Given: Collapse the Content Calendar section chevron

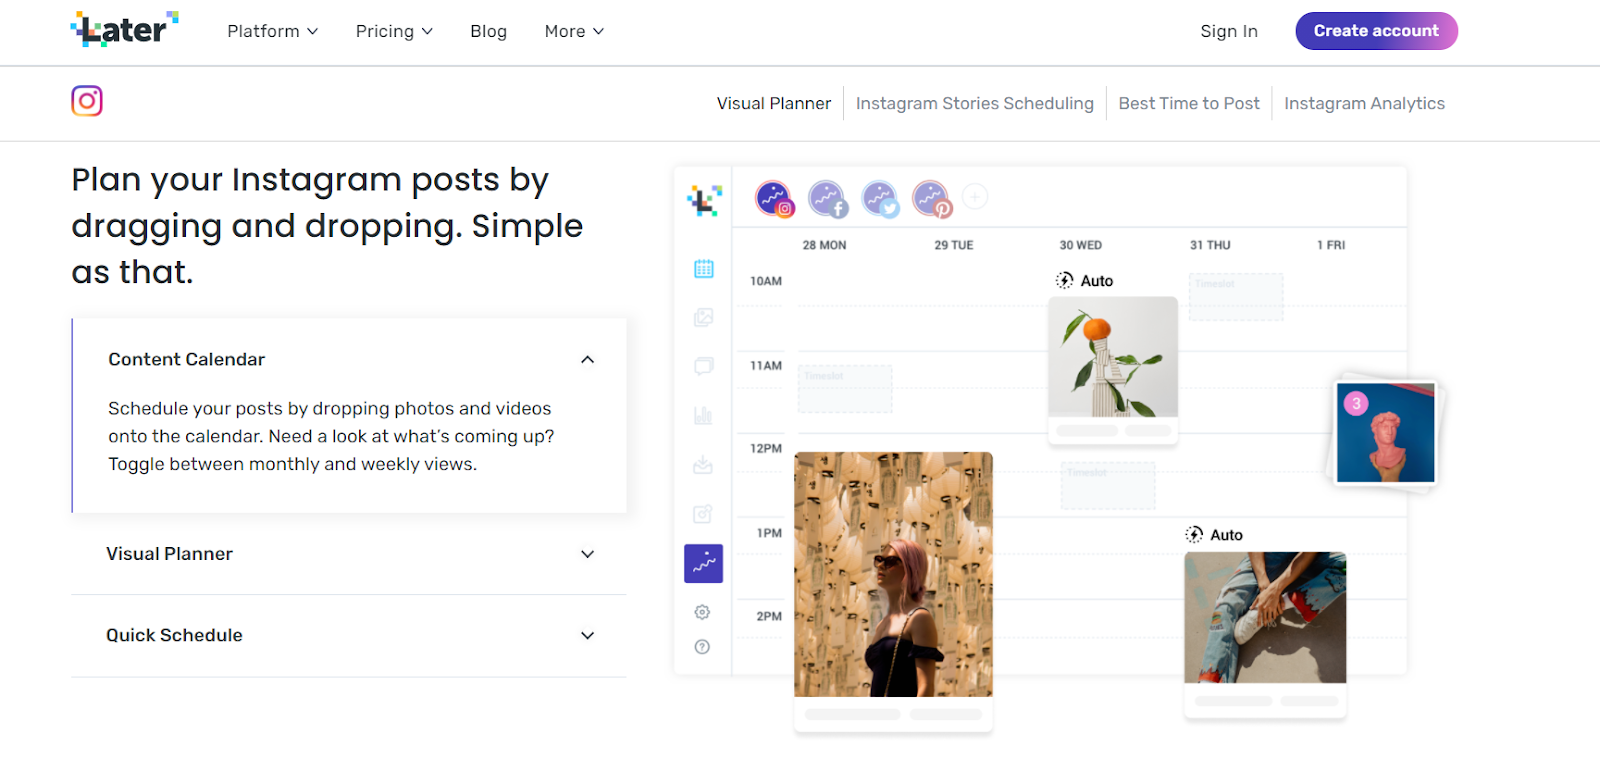Looking at the screenshot, I should tap(588, 359).
